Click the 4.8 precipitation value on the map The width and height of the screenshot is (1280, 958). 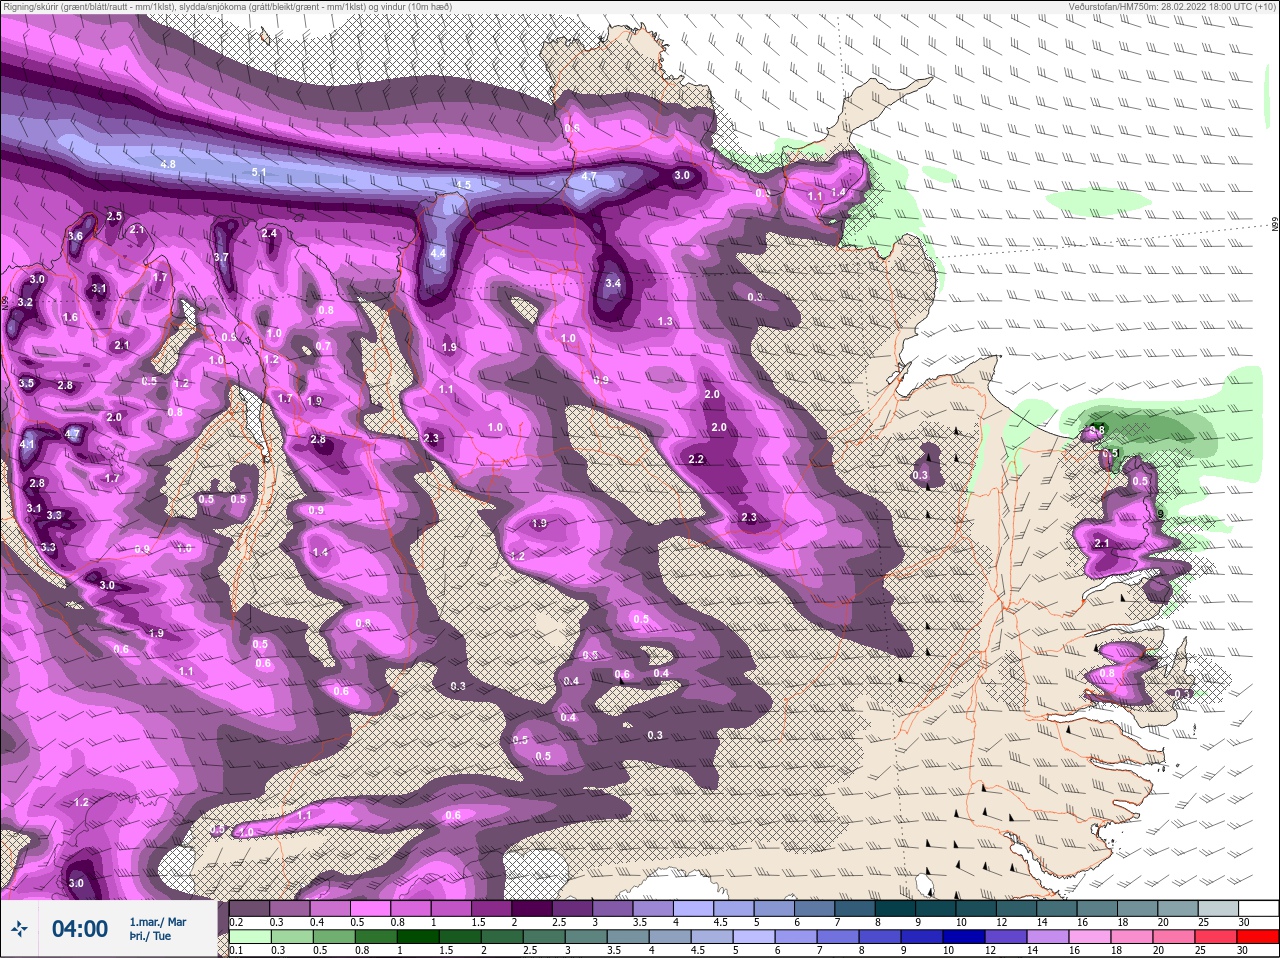coord(168,164)
